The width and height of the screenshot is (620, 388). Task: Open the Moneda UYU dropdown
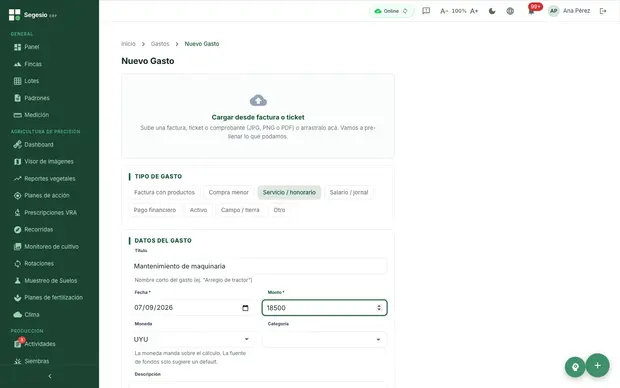191,339
